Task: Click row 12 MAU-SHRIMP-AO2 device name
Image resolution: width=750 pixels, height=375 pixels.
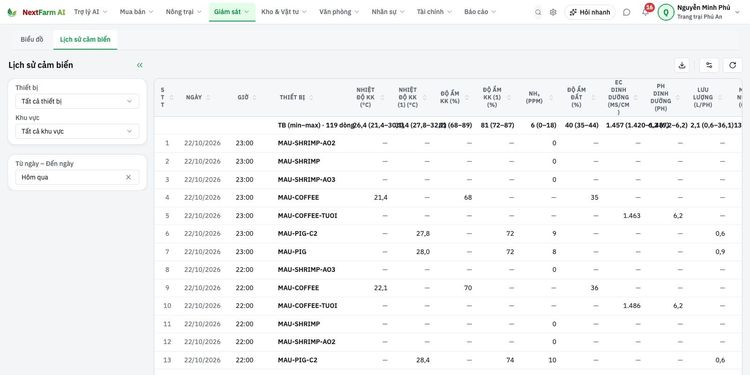Action: [x=307, y=342]
